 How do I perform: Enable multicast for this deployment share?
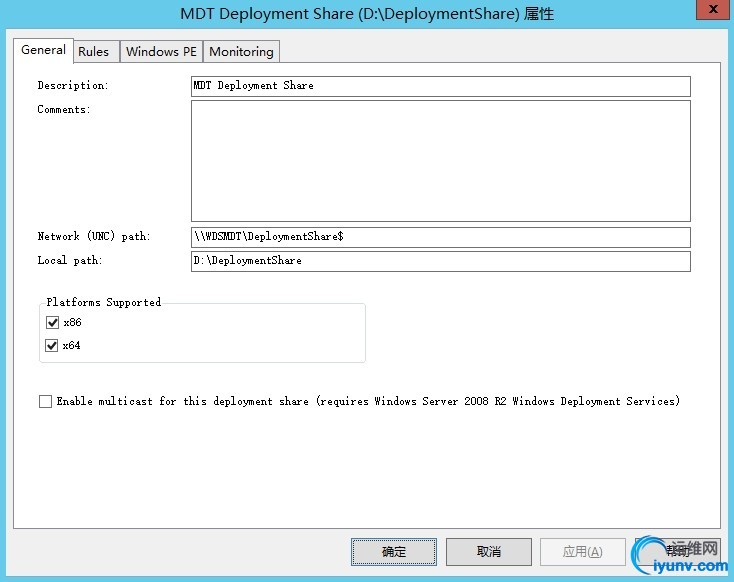(x=45, y=401)
